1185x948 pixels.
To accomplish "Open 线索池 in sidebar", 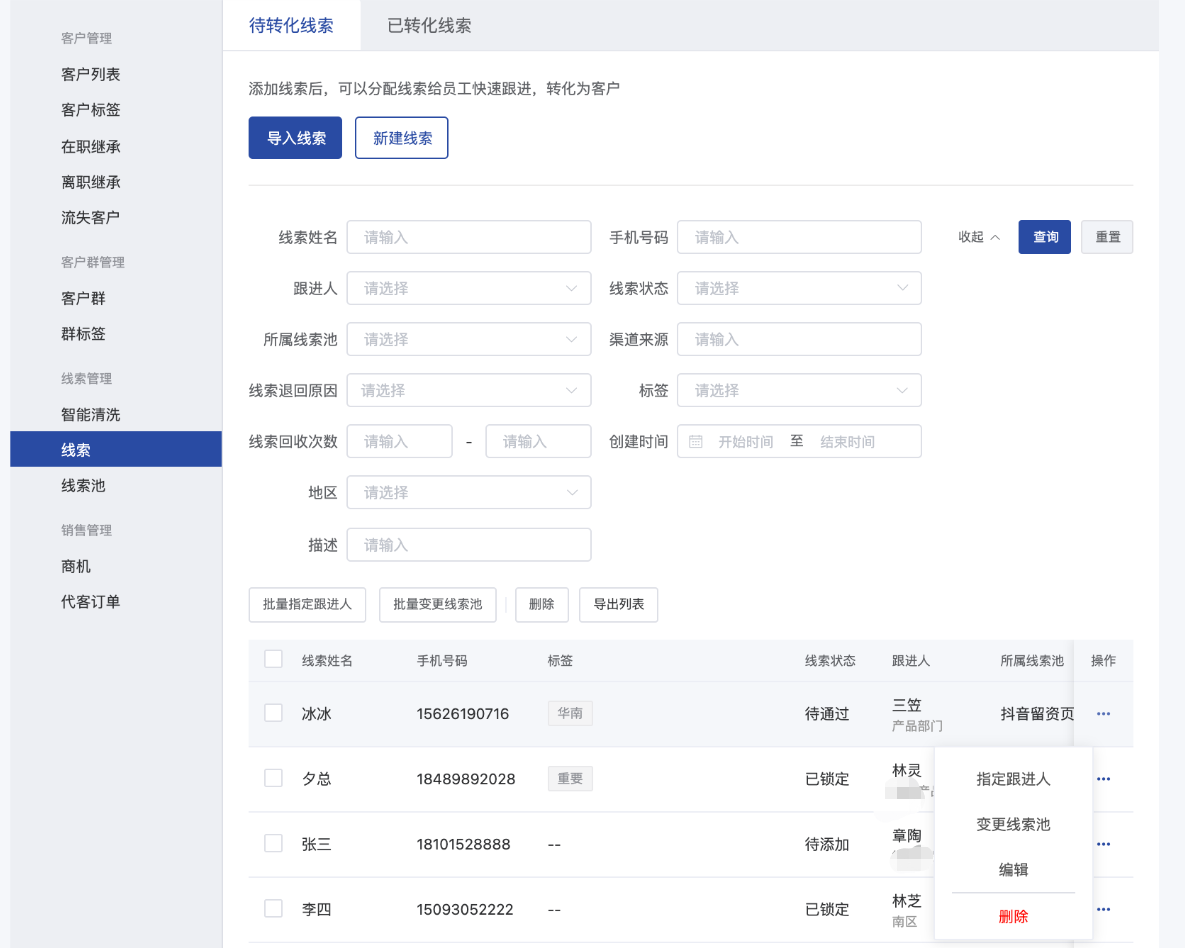I will click(x=83, y=485).
